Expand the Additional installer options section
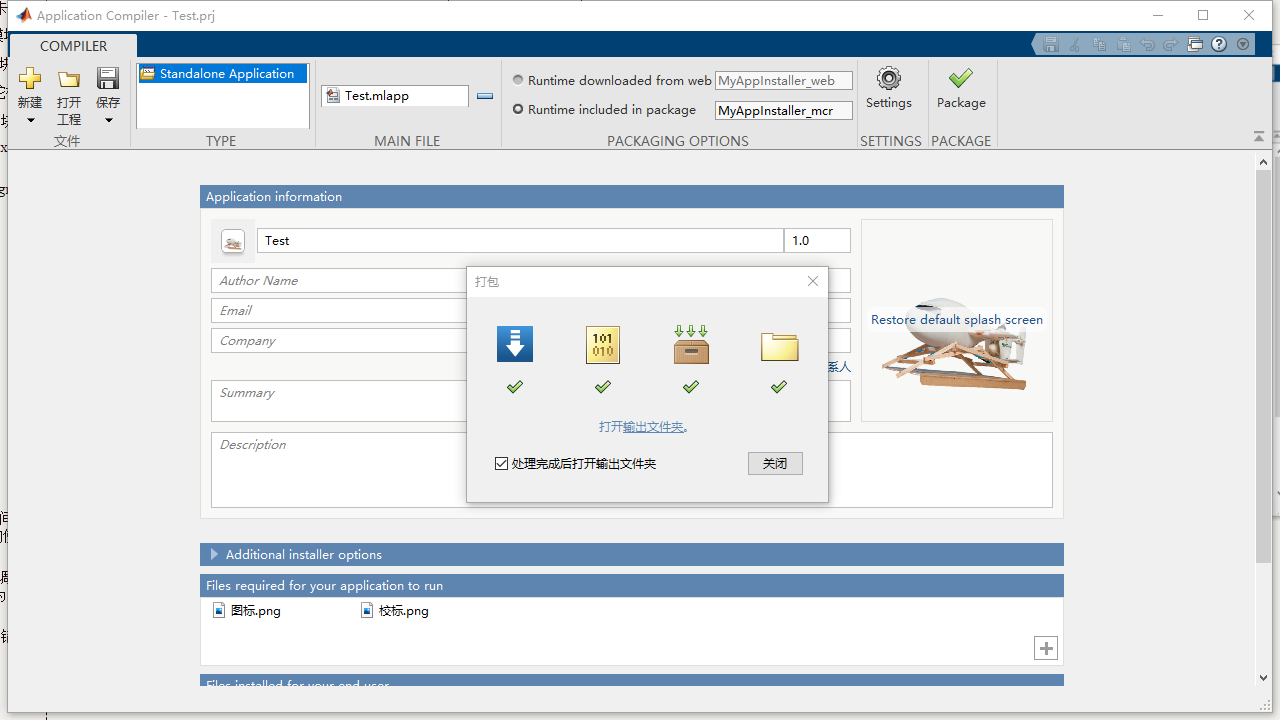This screenshot has height=720, width=1280. [x=213, y=554]
